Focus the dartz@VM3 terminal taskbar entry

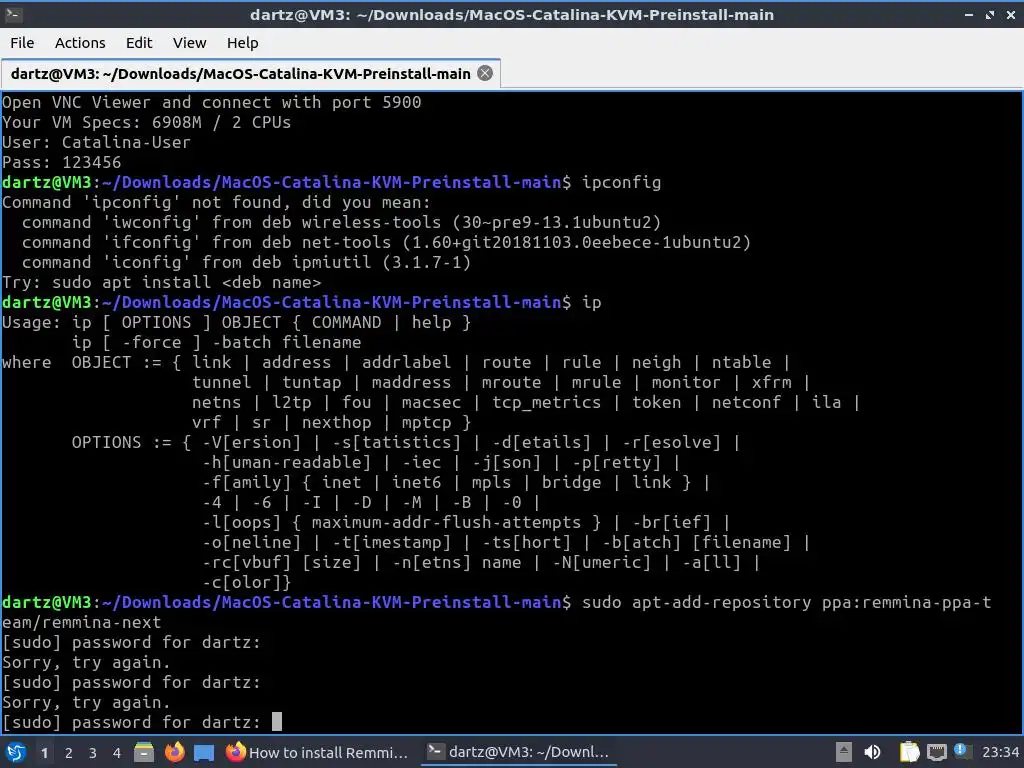519,752
